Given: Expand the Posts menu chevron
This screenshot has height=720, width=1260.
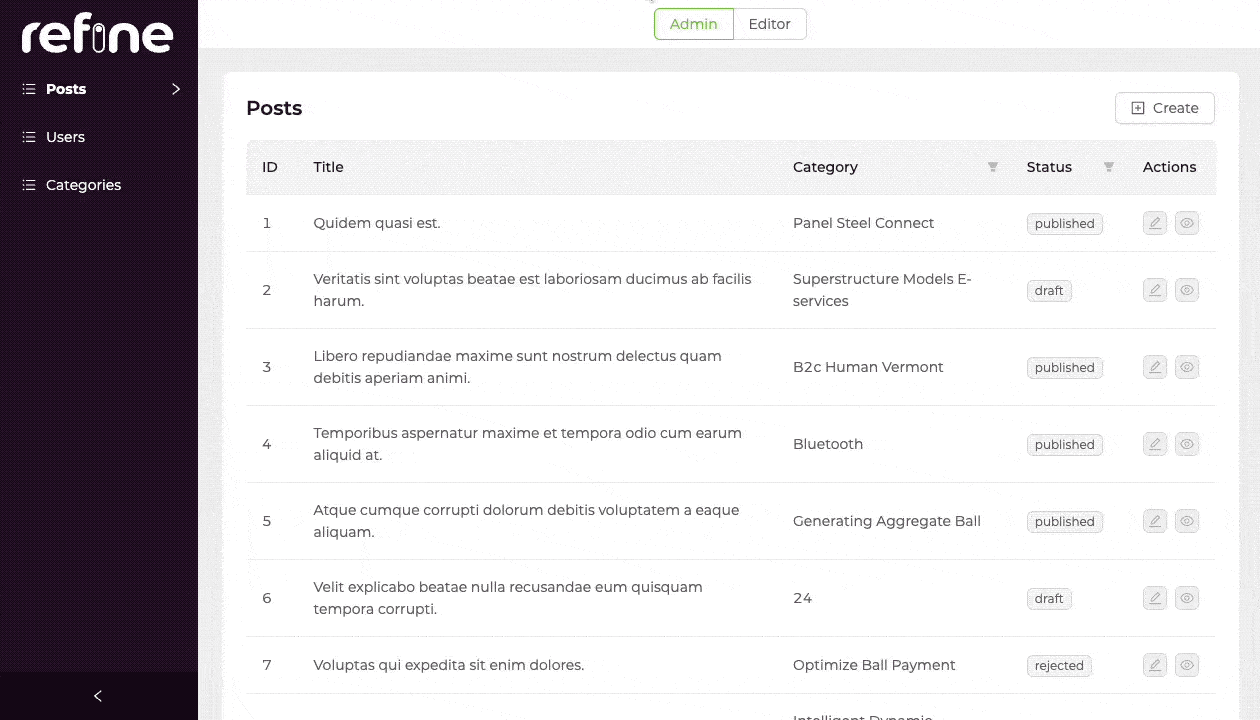Looking at the screenshot, I should (x=176, y=89).
